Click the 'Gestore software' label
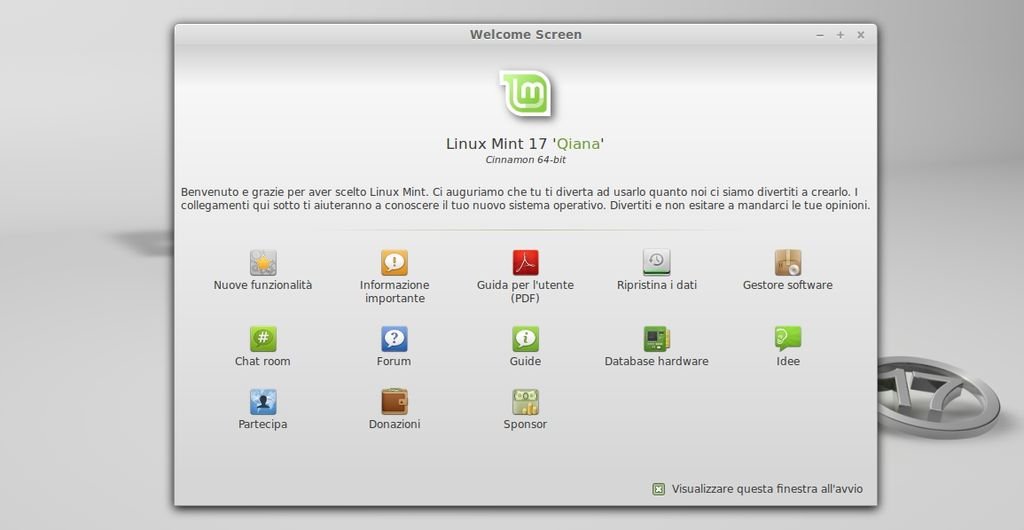Viewport: 1024px width, 530px height. [788, 285]
